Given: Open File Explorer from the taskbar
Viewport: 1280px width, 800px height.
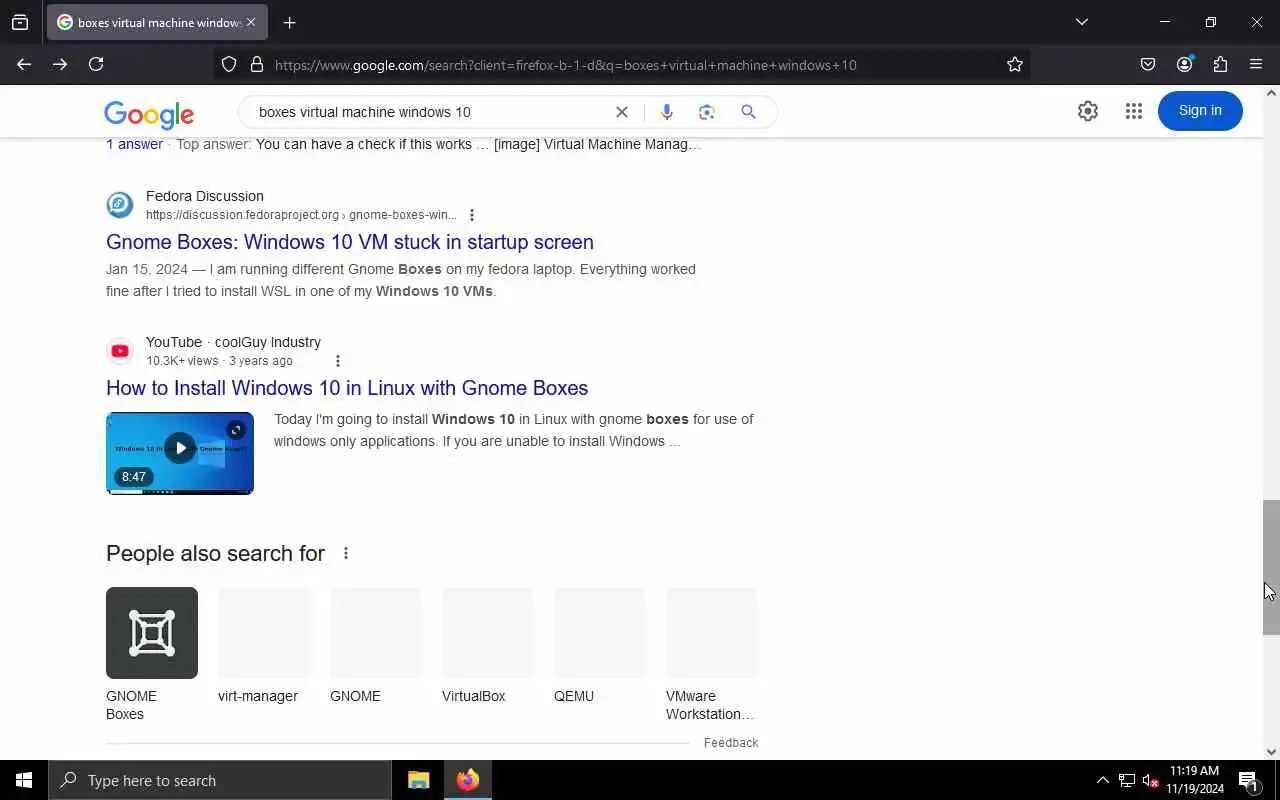Looking at the screenshot, I should 419,780.
